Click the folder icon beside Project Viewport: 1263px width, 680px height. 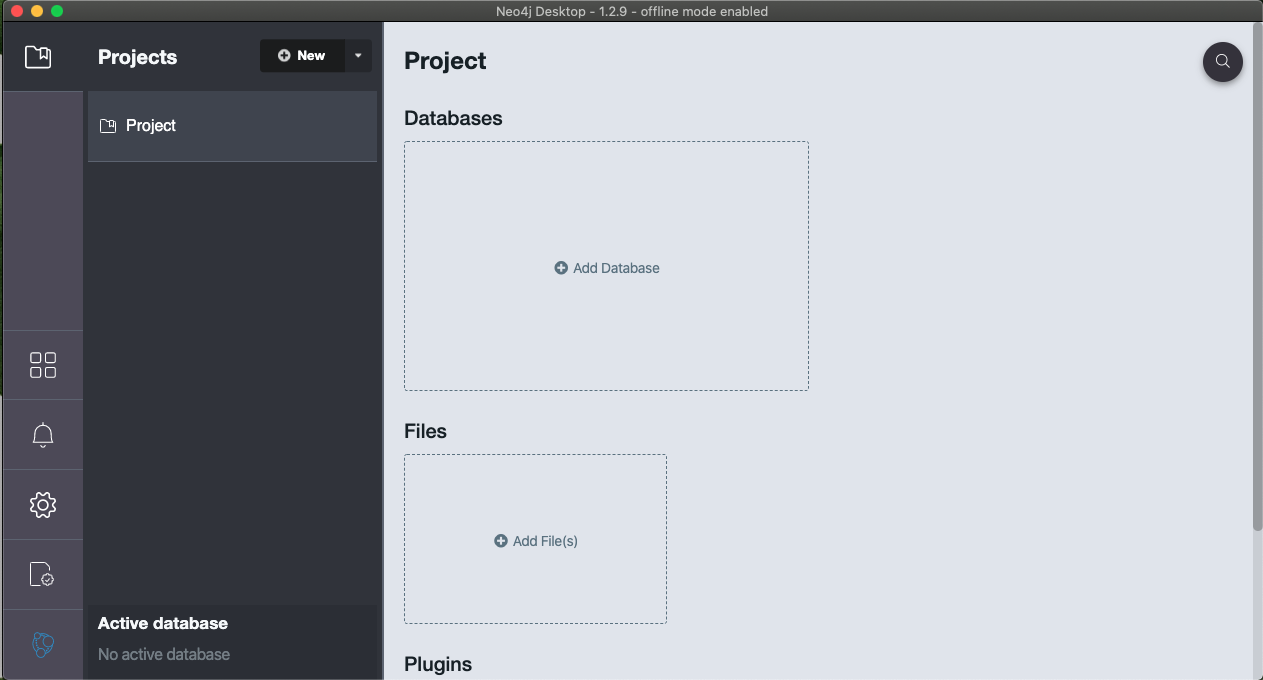point(108,126)
